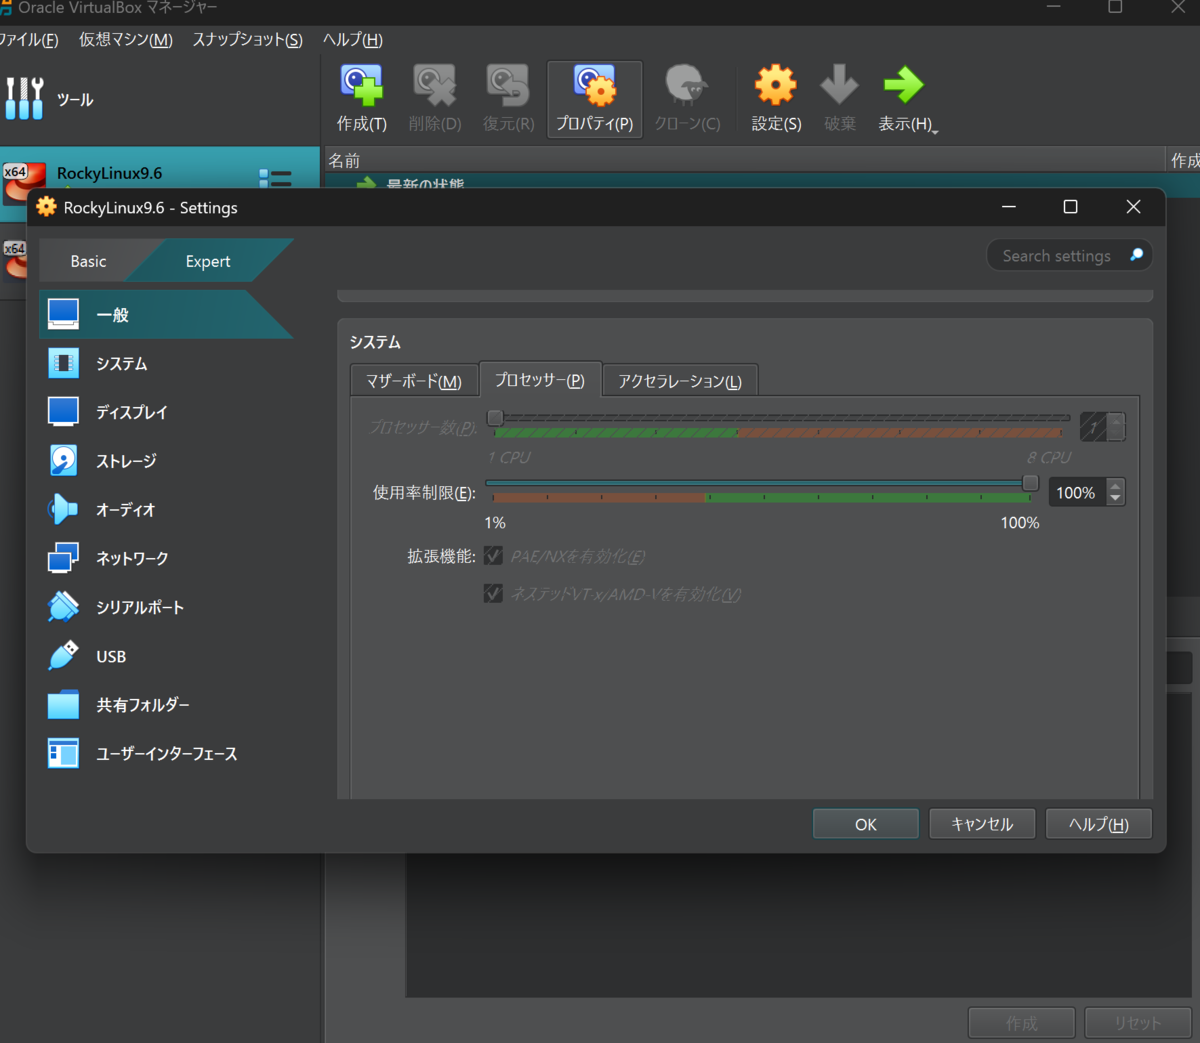Decrease 使用率制限 value with down arrow
Image resolution: width=1200 pixels, height=1043 pixels.
click(1116, 498)
